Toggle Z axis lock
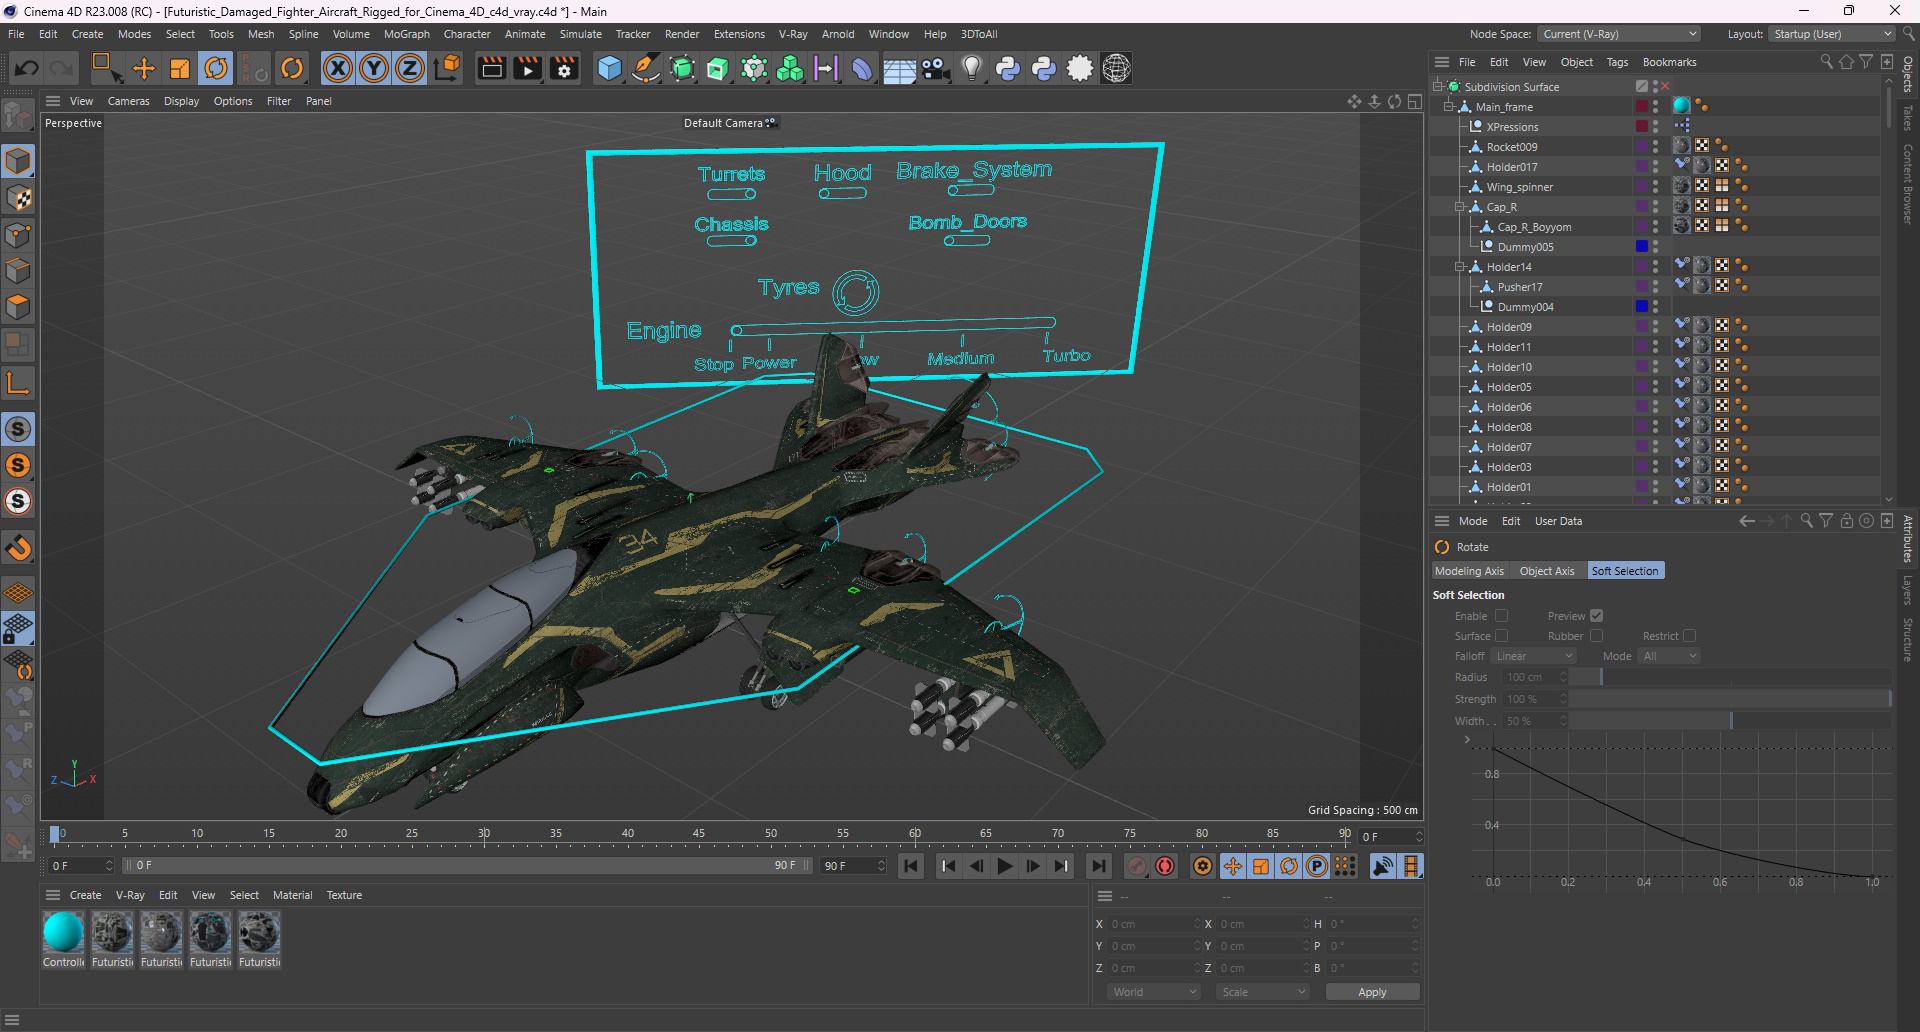Image resolution: width=1920 pixels, height=1032 pixels. [410, 68]
